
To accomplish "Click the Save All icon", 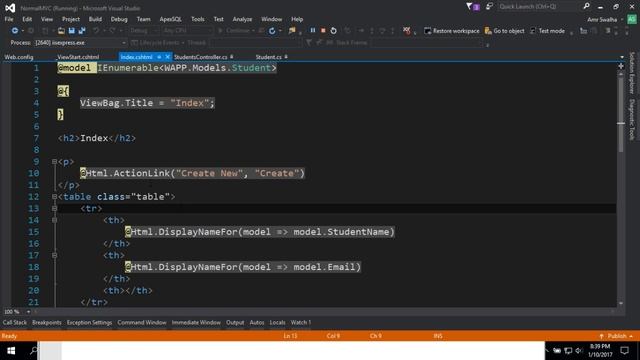I will coord(82,31).
